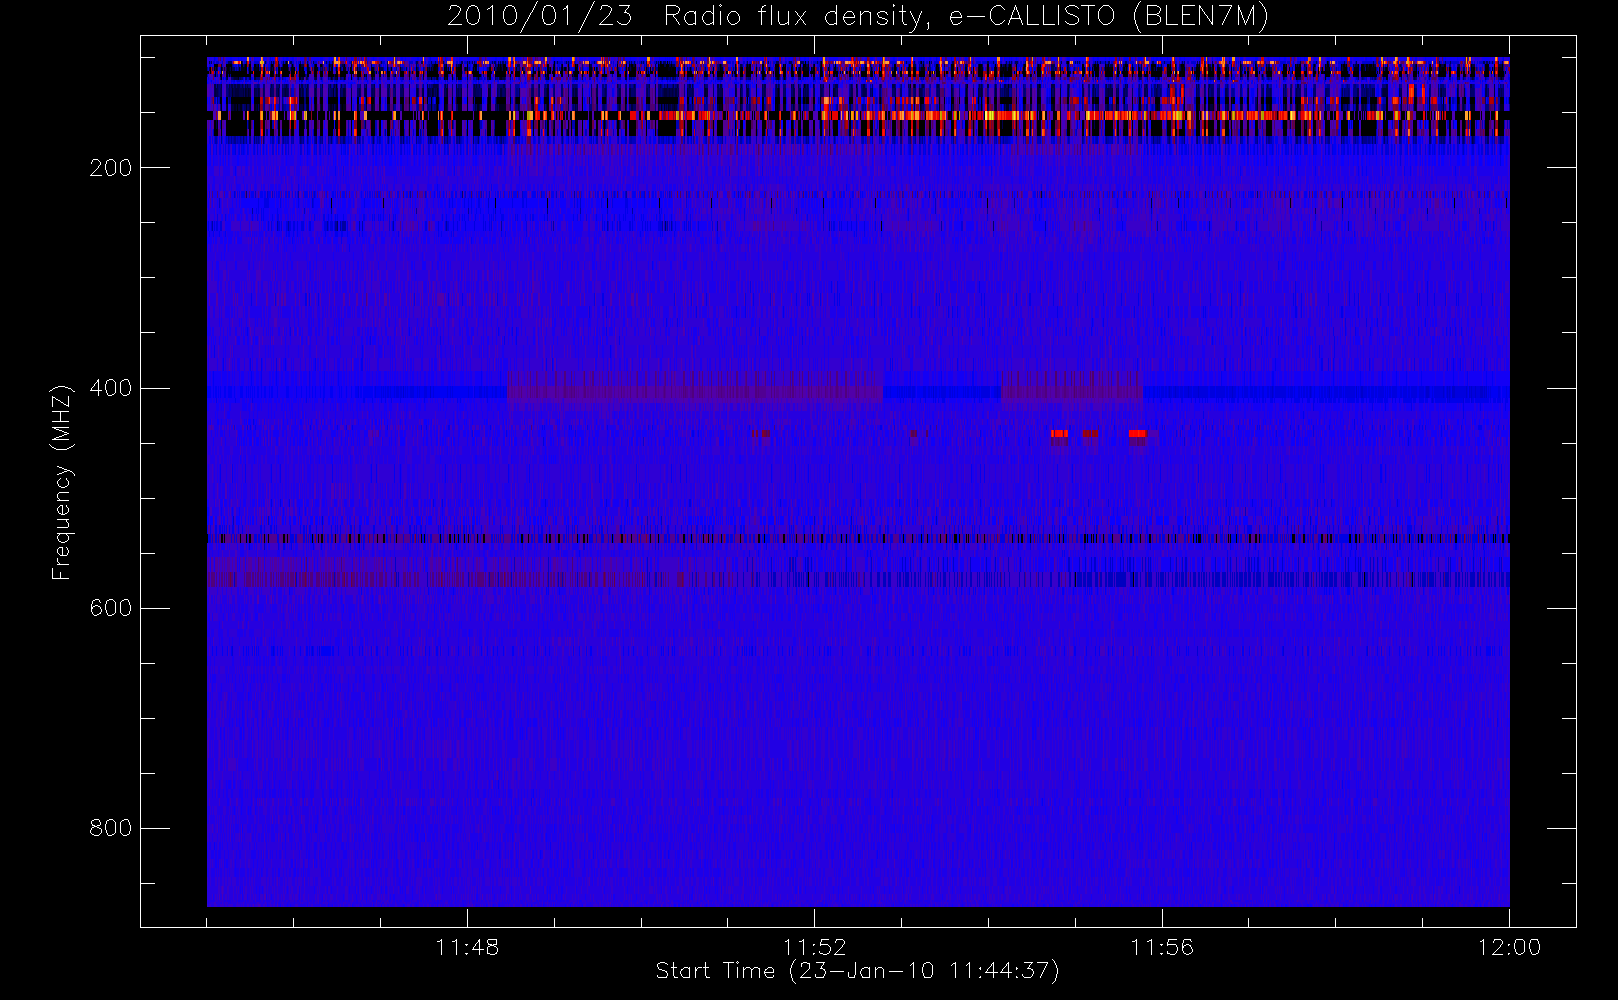This screenshot has height=1000, width=1618.
Task: Click the 'Start Time (23-Jan-10 11:44:37)' label
Action: pos(857,971)
